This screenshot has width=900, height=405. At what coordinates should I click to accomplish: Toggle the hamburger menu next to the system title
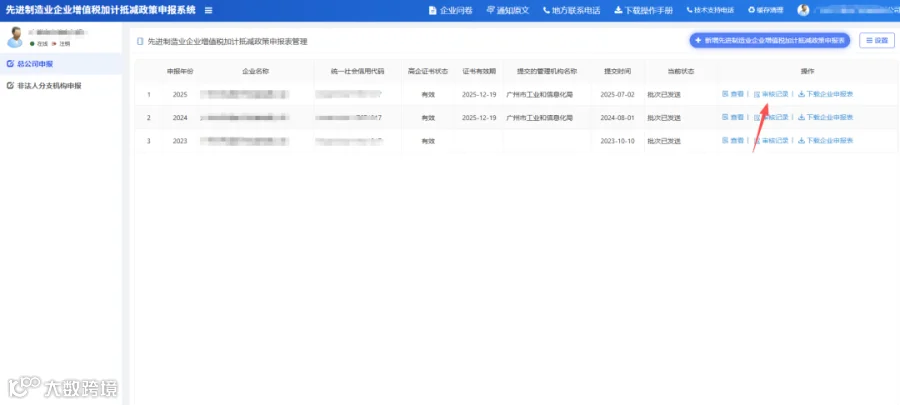(x=208, y=10)
